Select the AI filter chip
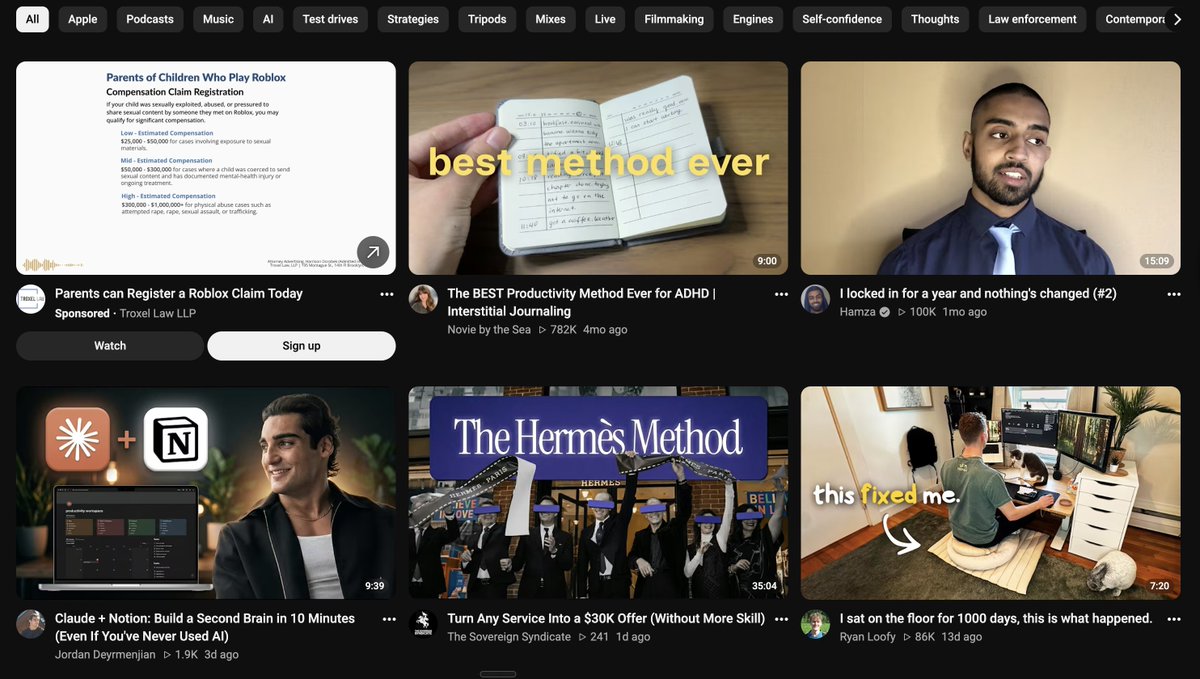This screenshot has height=679, width=1200. click(x=268, y=19)
